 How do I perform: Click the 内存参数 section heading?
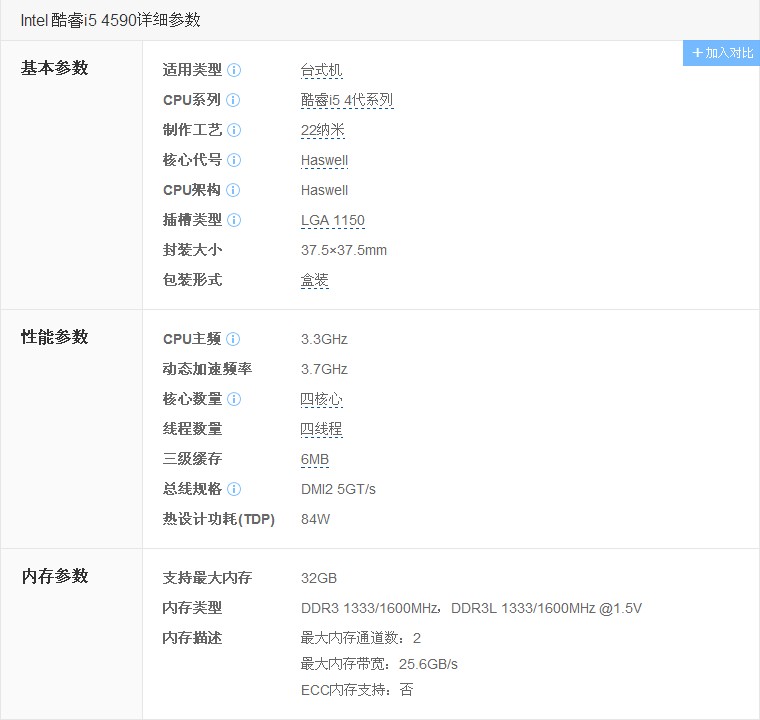(x=54, y=576)
